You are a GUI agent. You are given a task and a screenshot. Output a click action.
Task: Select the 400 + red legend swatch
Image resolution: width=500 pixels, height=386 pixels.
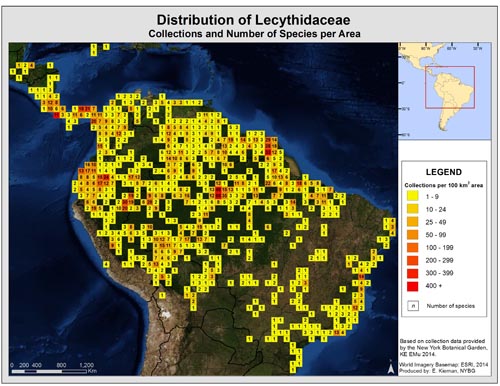412,286
